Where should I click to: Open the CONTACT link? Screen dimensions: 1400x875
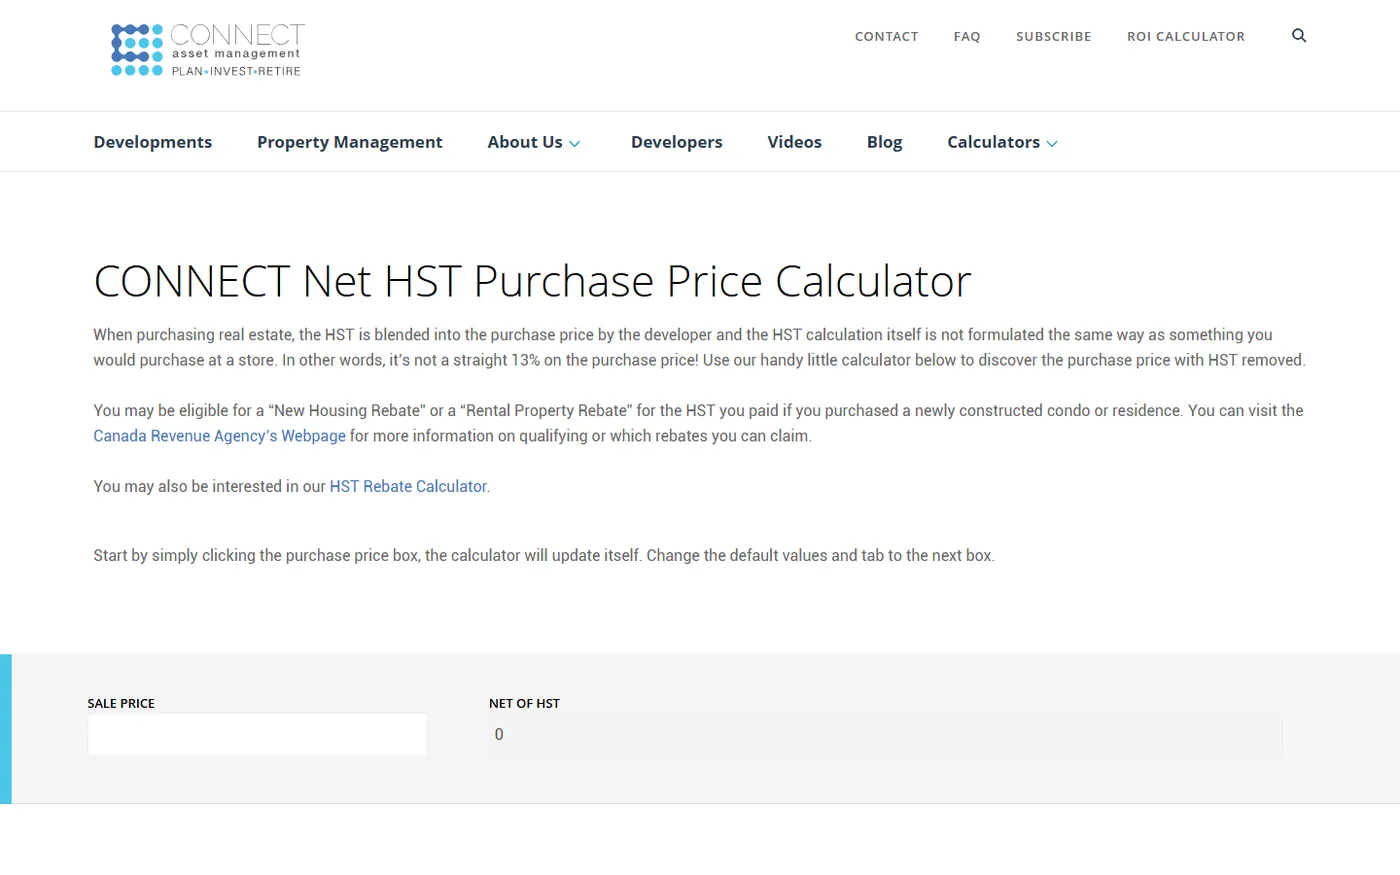click(x=886, y=36)
